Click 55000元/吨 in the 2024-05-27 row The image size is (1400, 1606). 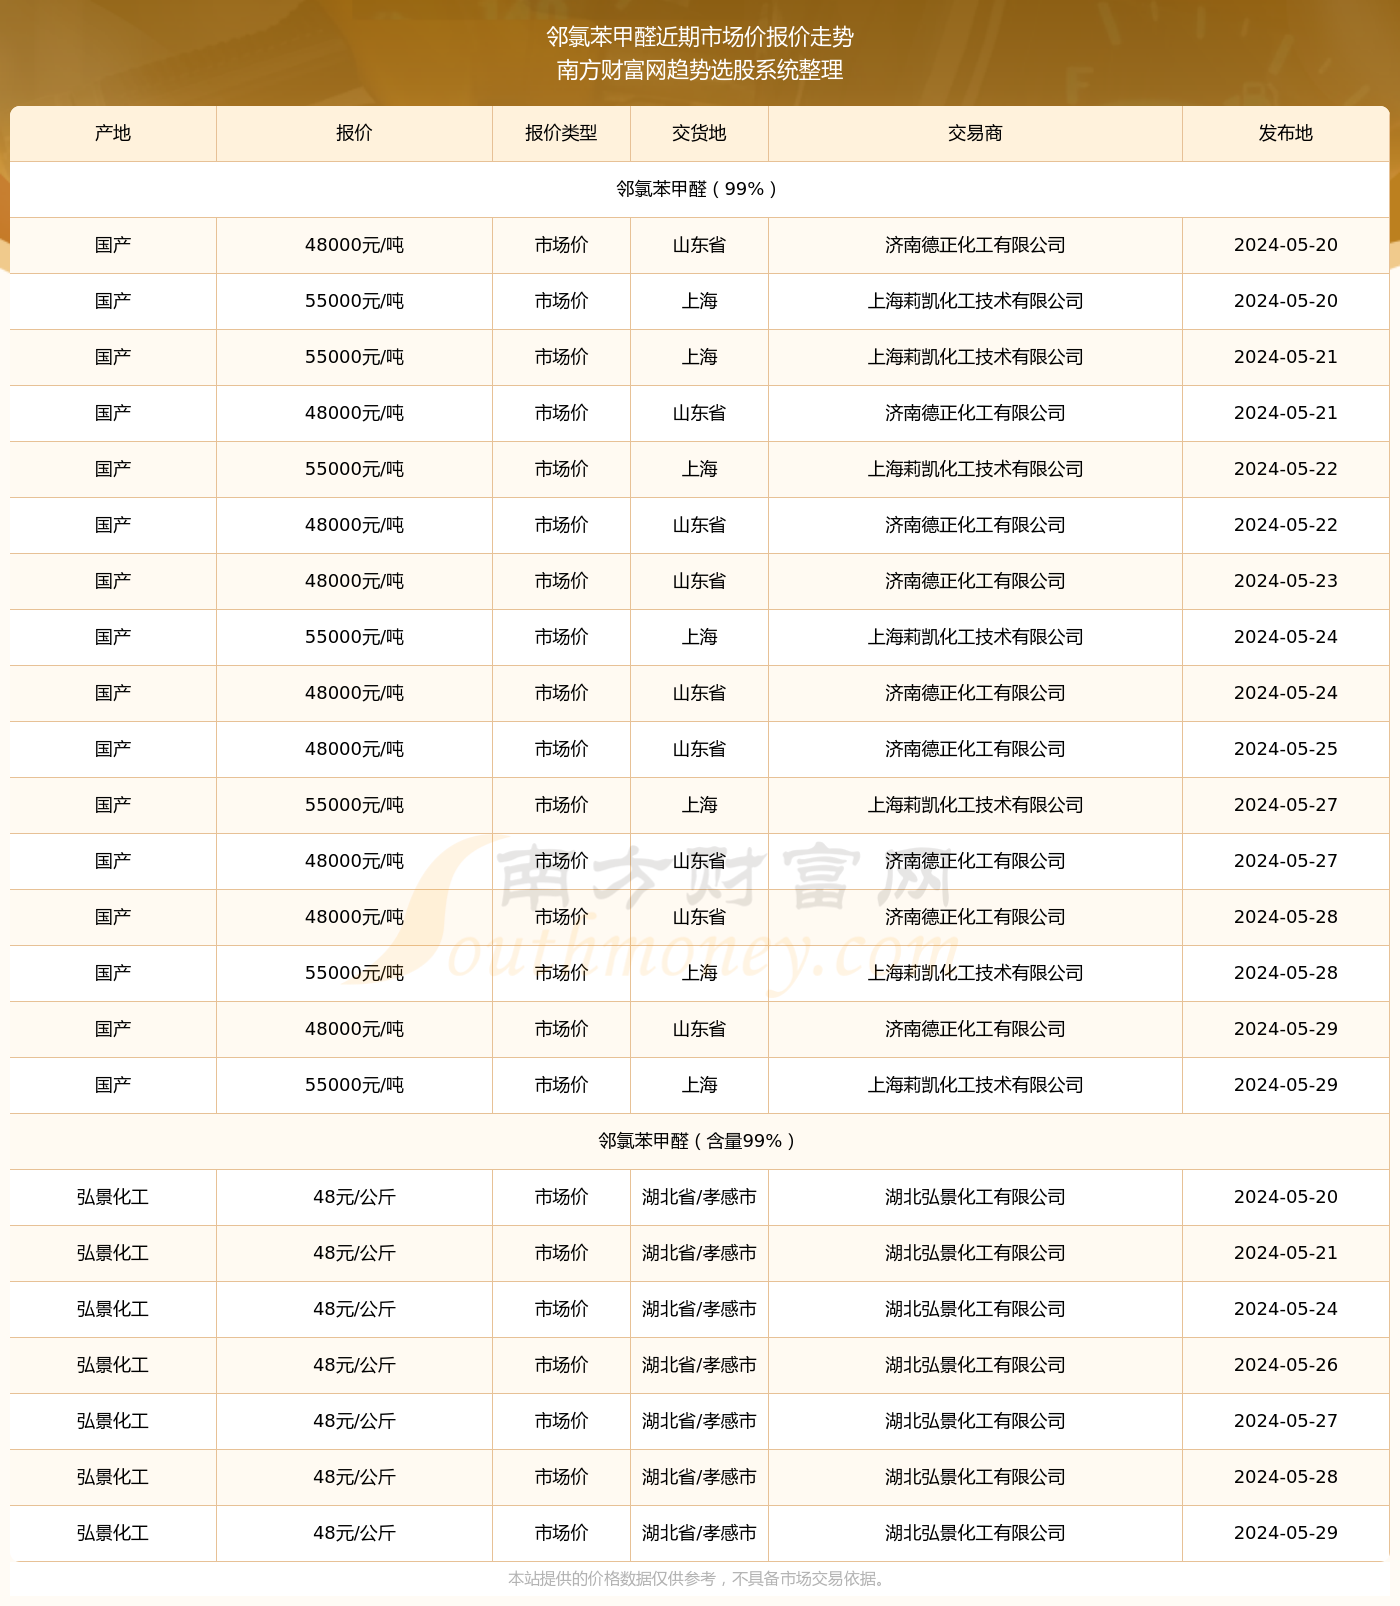pos(354,805)
